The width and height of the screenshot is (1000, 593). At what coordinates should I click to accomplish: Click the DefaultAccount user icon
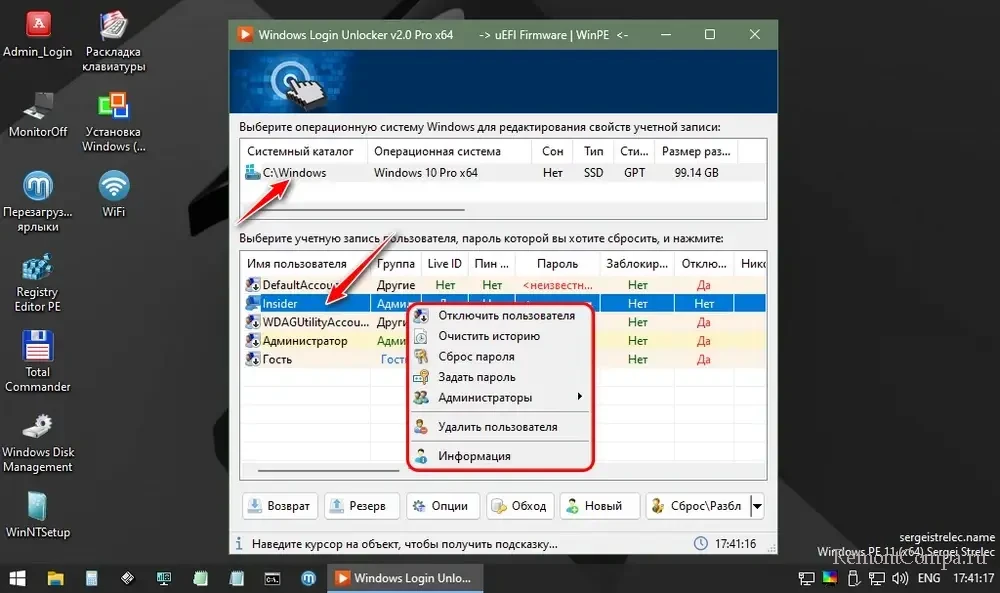click(253, 285)
